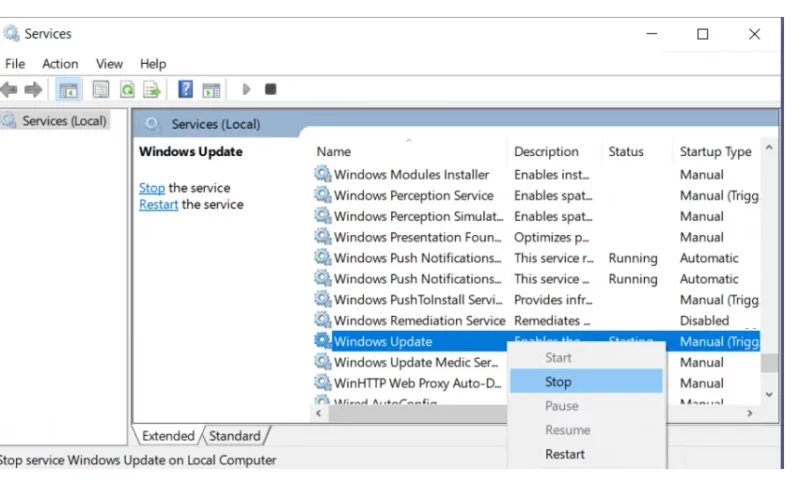Choose Pause in the context menu
The image size is (800, 500).
coord(586,406)
